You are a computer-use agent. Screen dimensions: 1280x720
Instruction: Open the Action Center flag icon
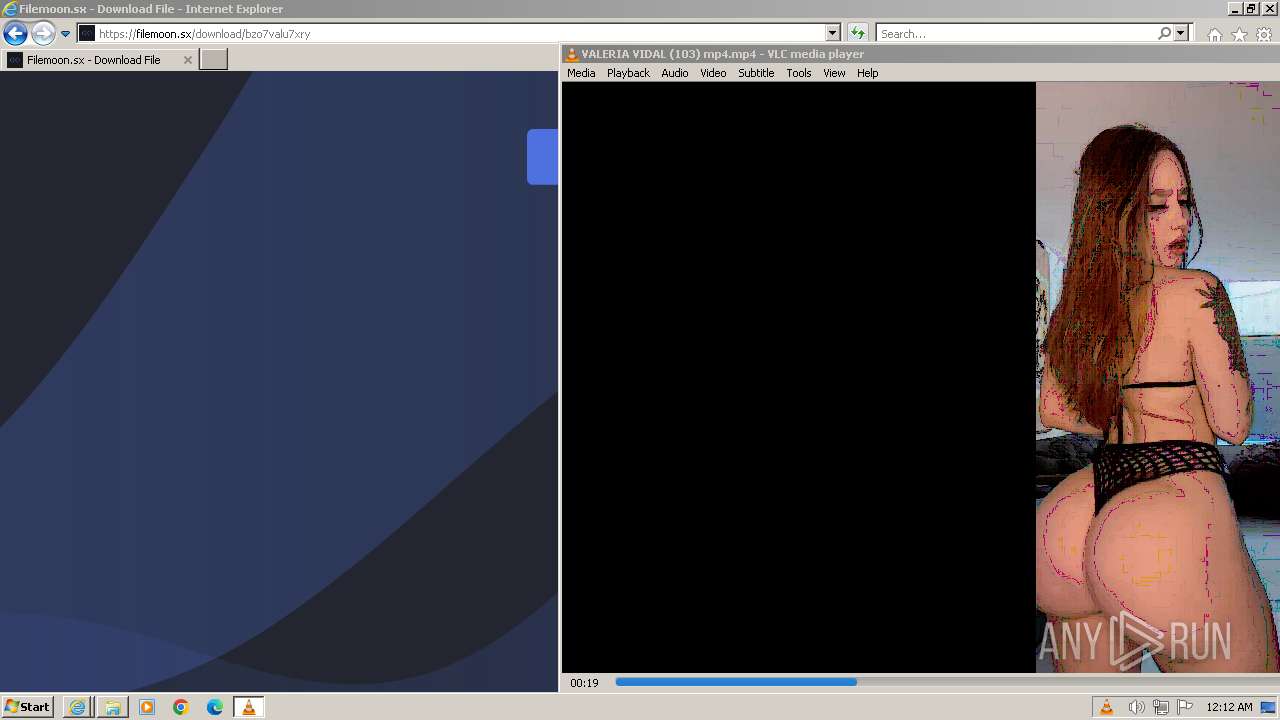(1185, 707)
